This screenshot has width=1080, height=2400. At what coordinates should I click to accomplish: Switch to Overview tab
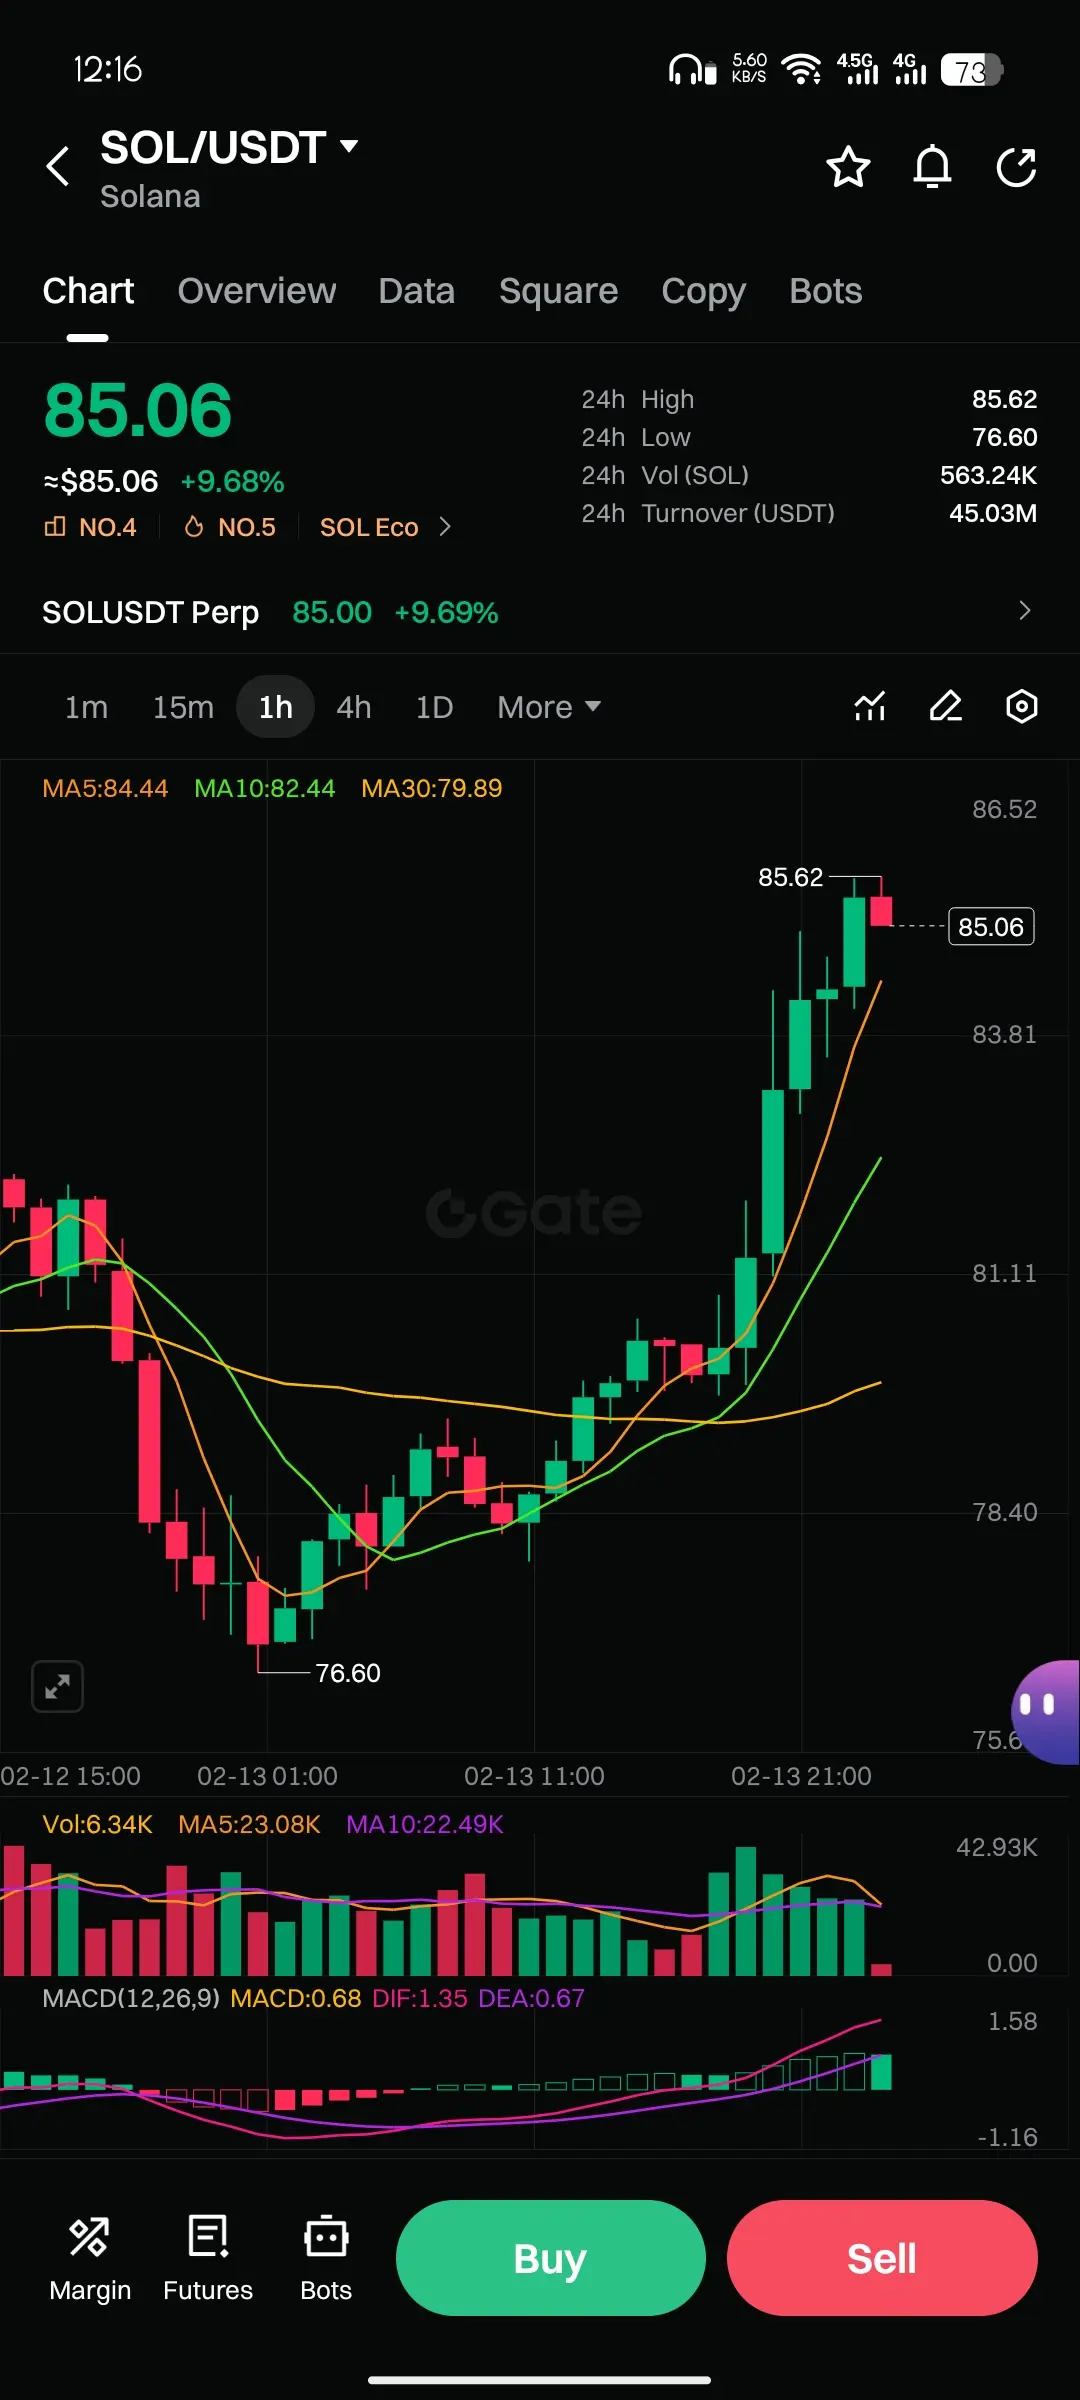(x=257, y=291)
